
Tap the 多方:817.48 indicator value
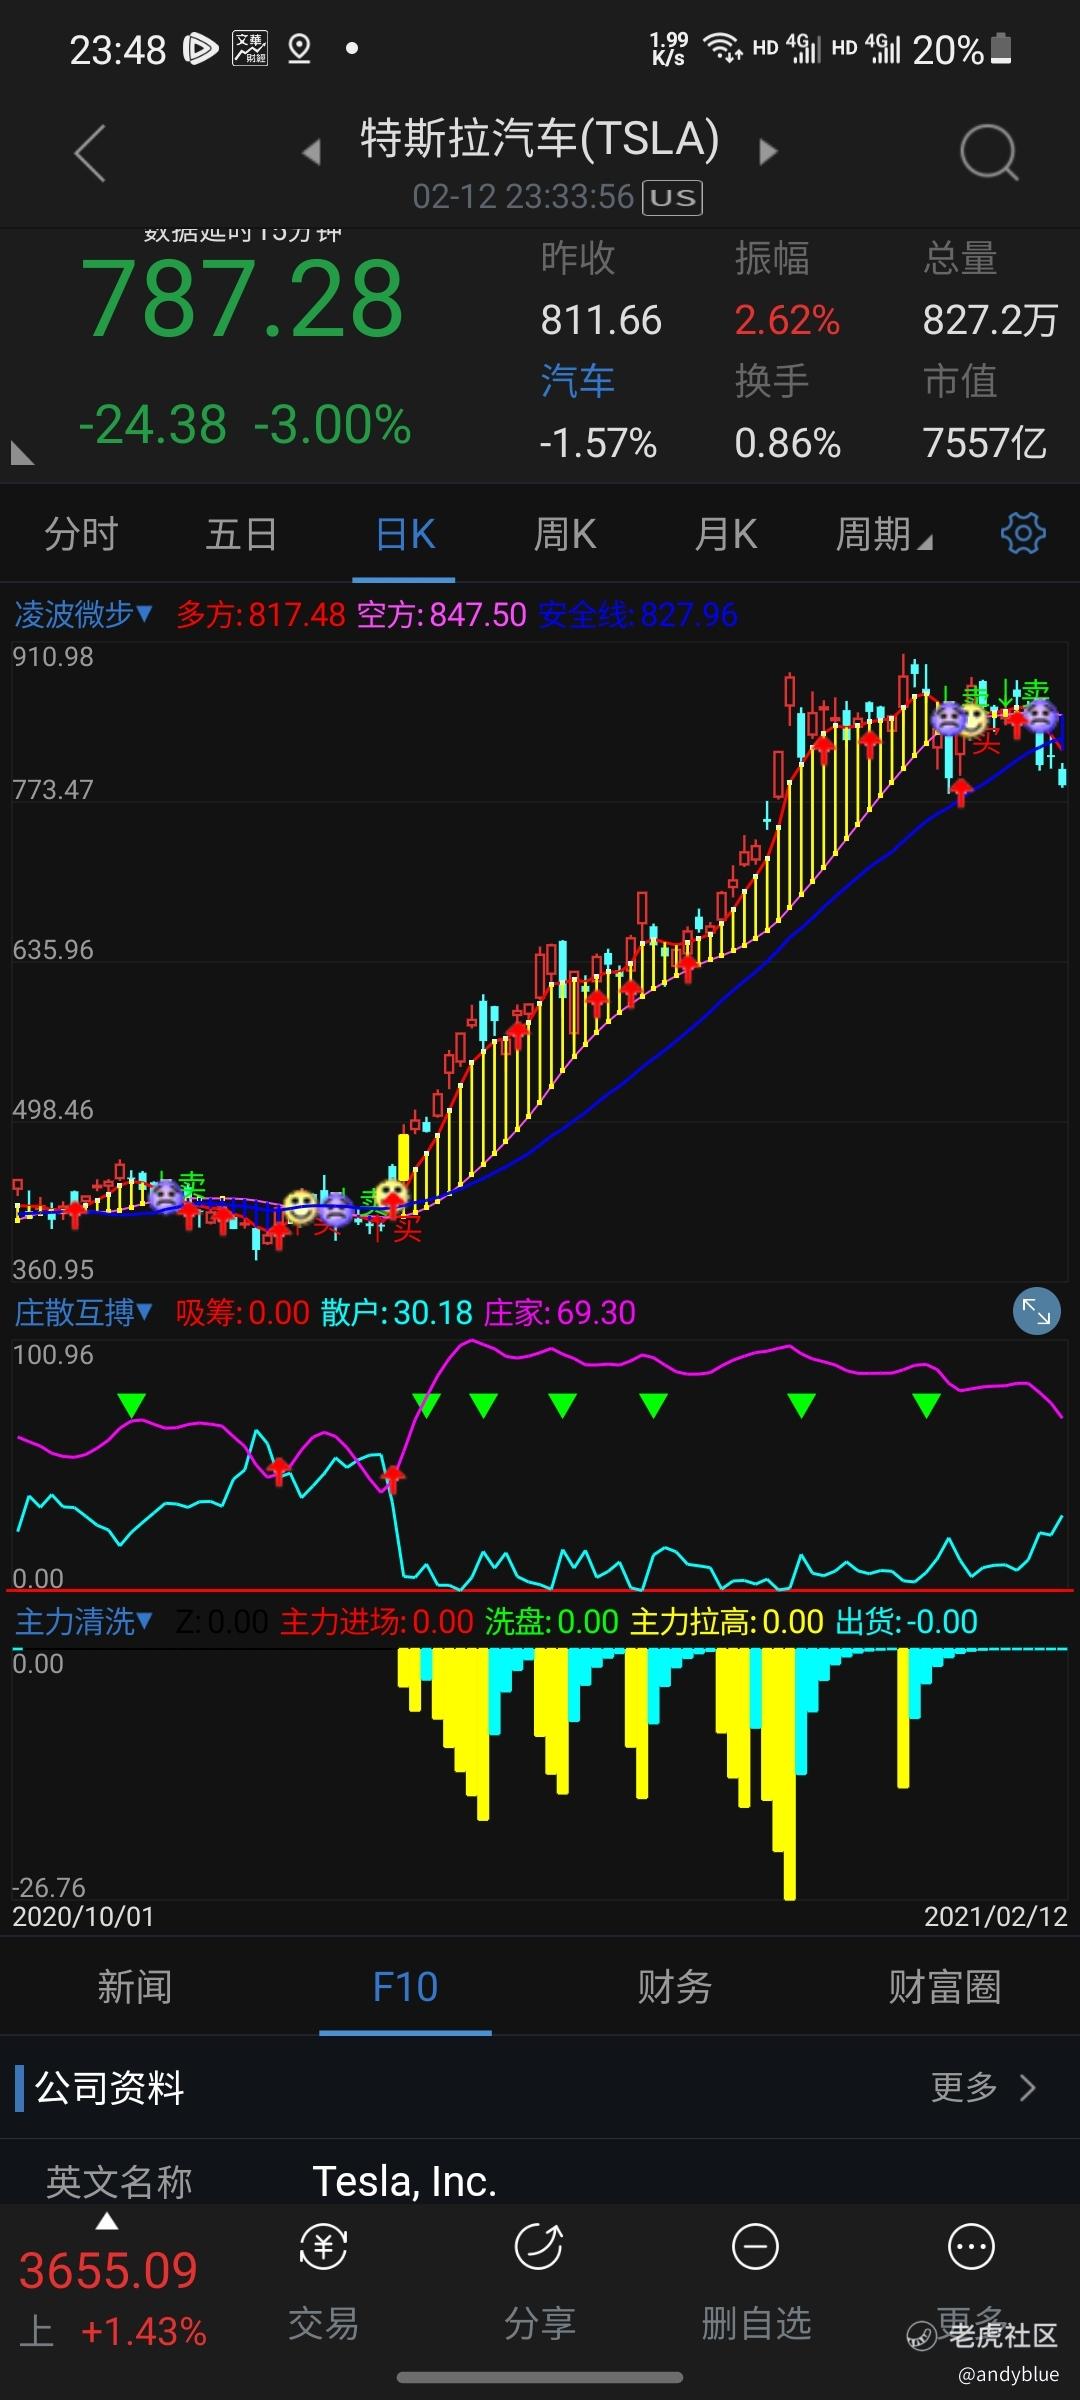tap(261, 614)
